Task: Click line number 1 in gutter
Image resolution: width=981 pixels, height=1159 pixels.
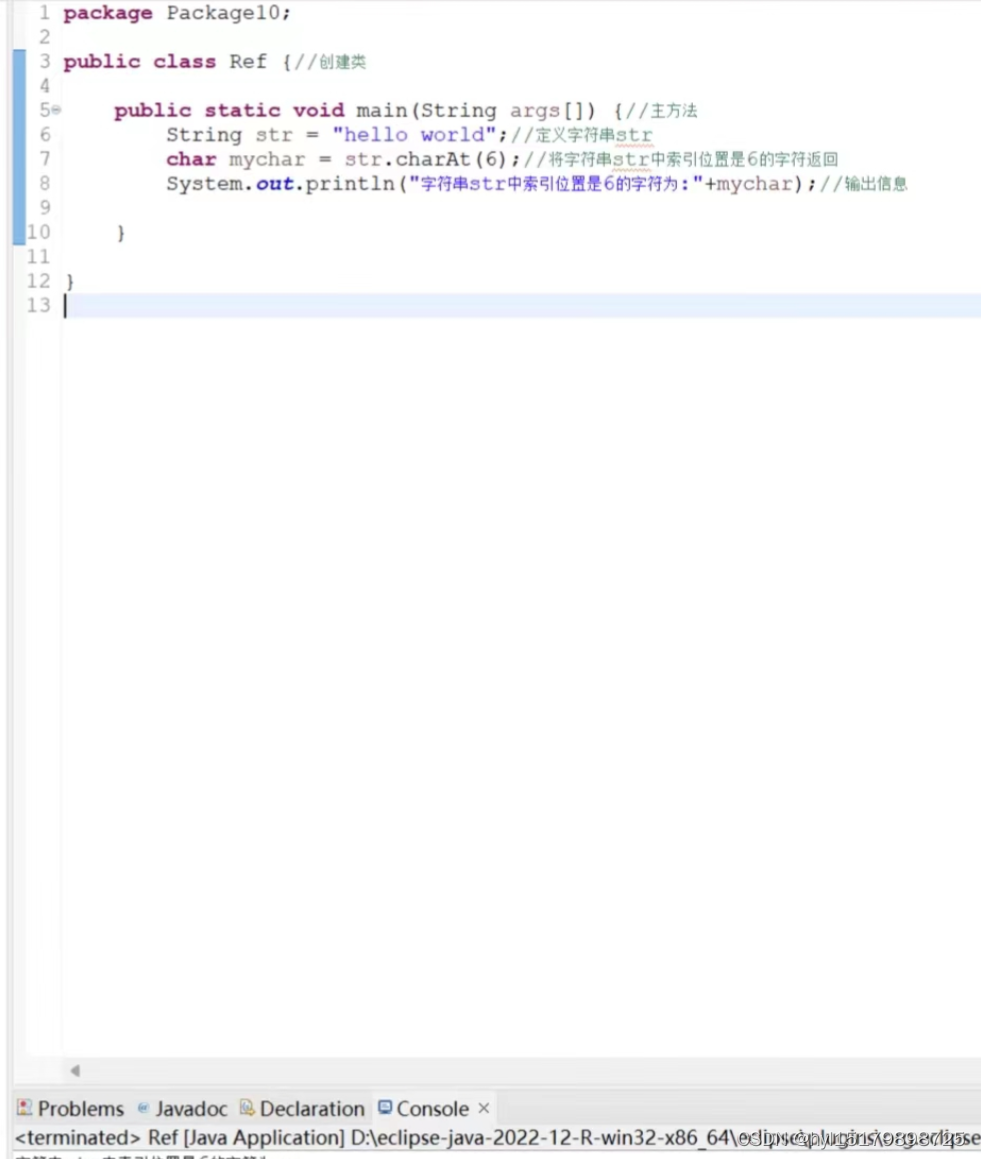Action: click(44, 13)
